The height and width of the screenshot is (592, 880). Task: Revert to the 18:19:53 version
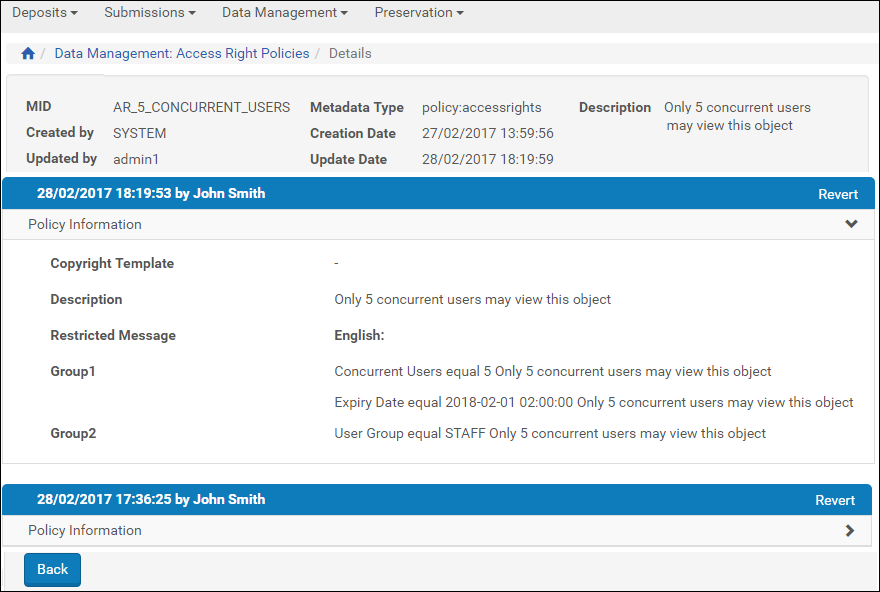(837, 194)
